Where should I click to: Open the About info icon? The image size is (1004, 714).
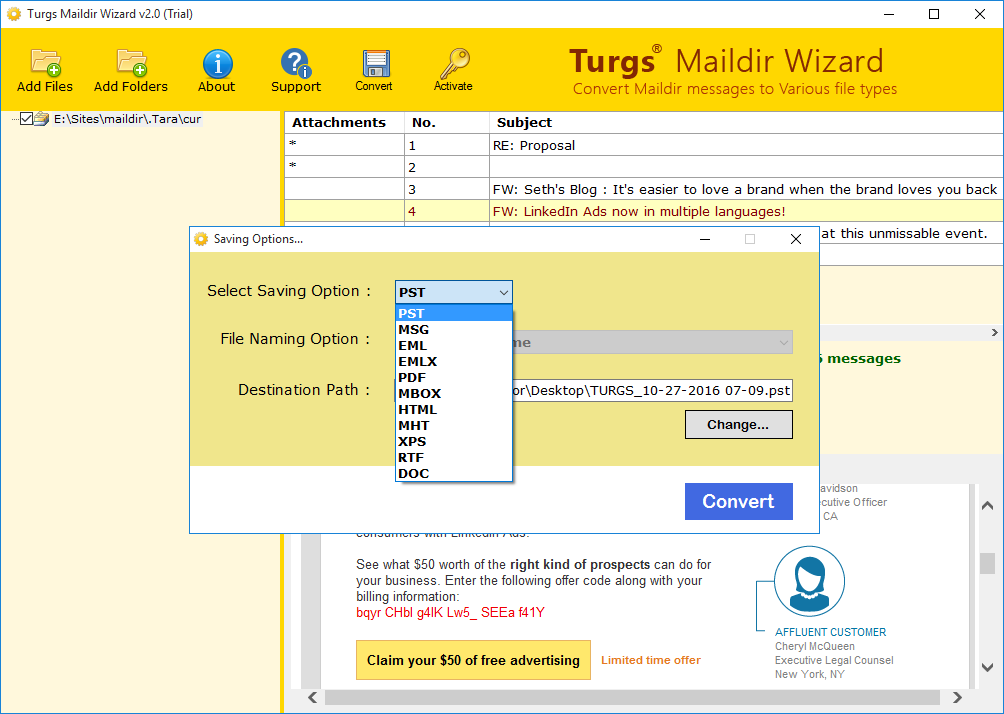coord(217,63)
